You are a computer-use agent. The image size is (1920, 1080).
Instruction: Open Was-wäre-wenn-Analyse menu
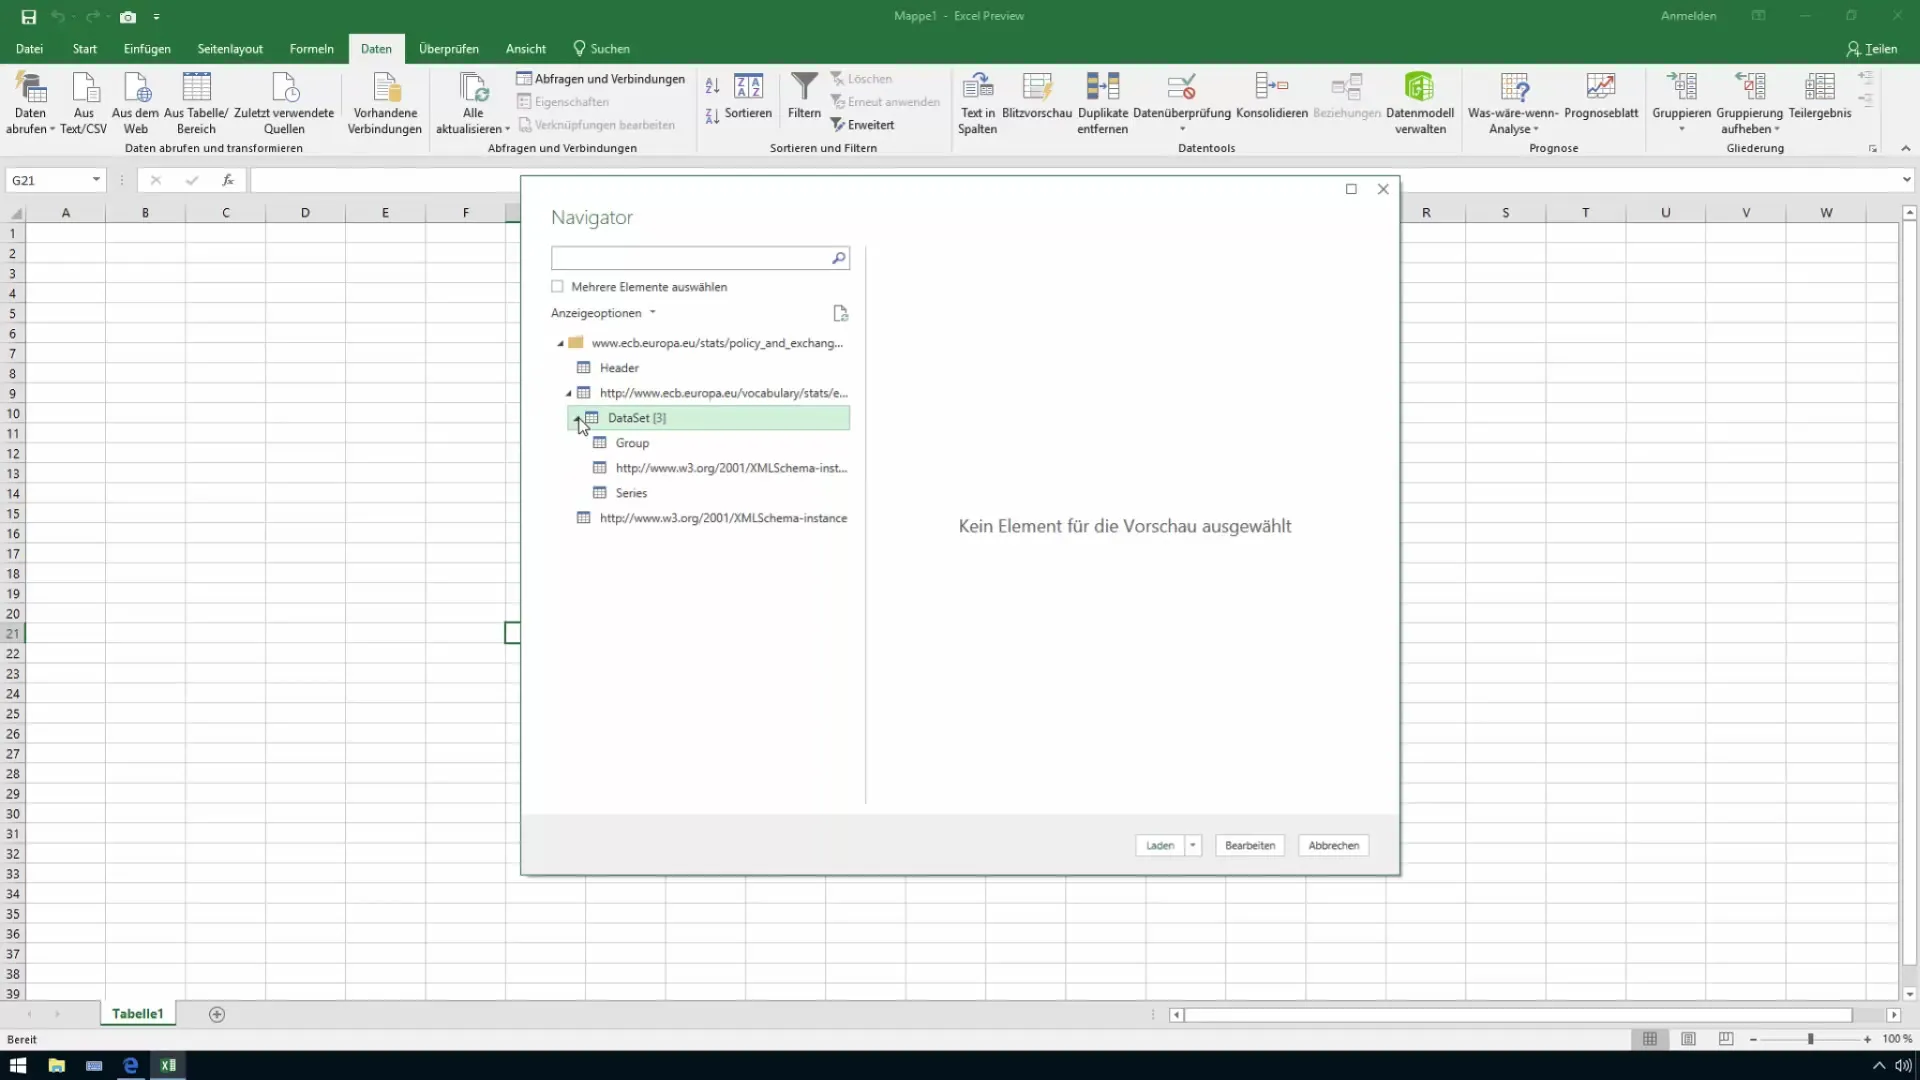pos(1513,103)
